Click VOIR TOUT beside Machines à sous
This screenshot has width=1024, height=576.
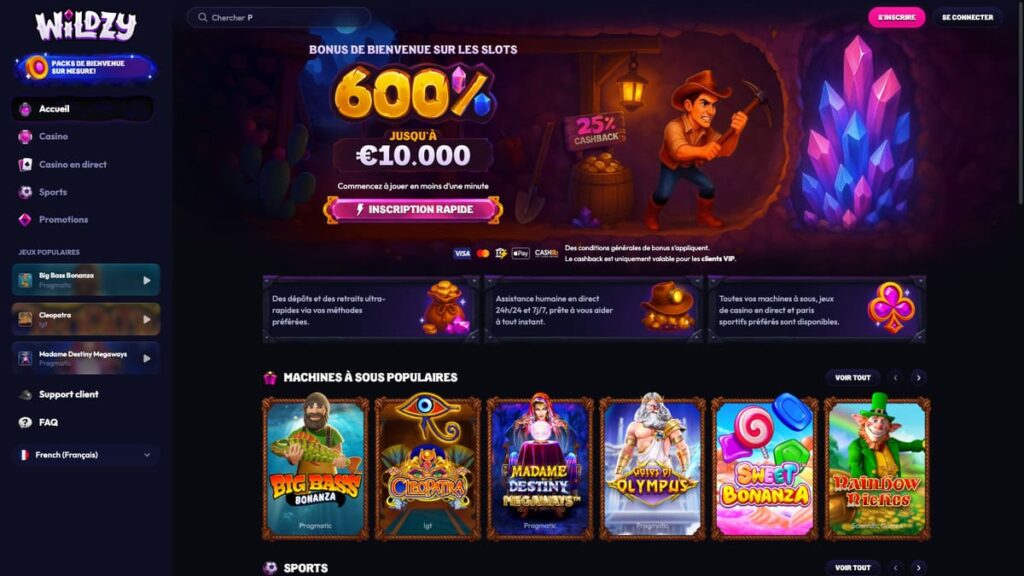click(852, 377)
